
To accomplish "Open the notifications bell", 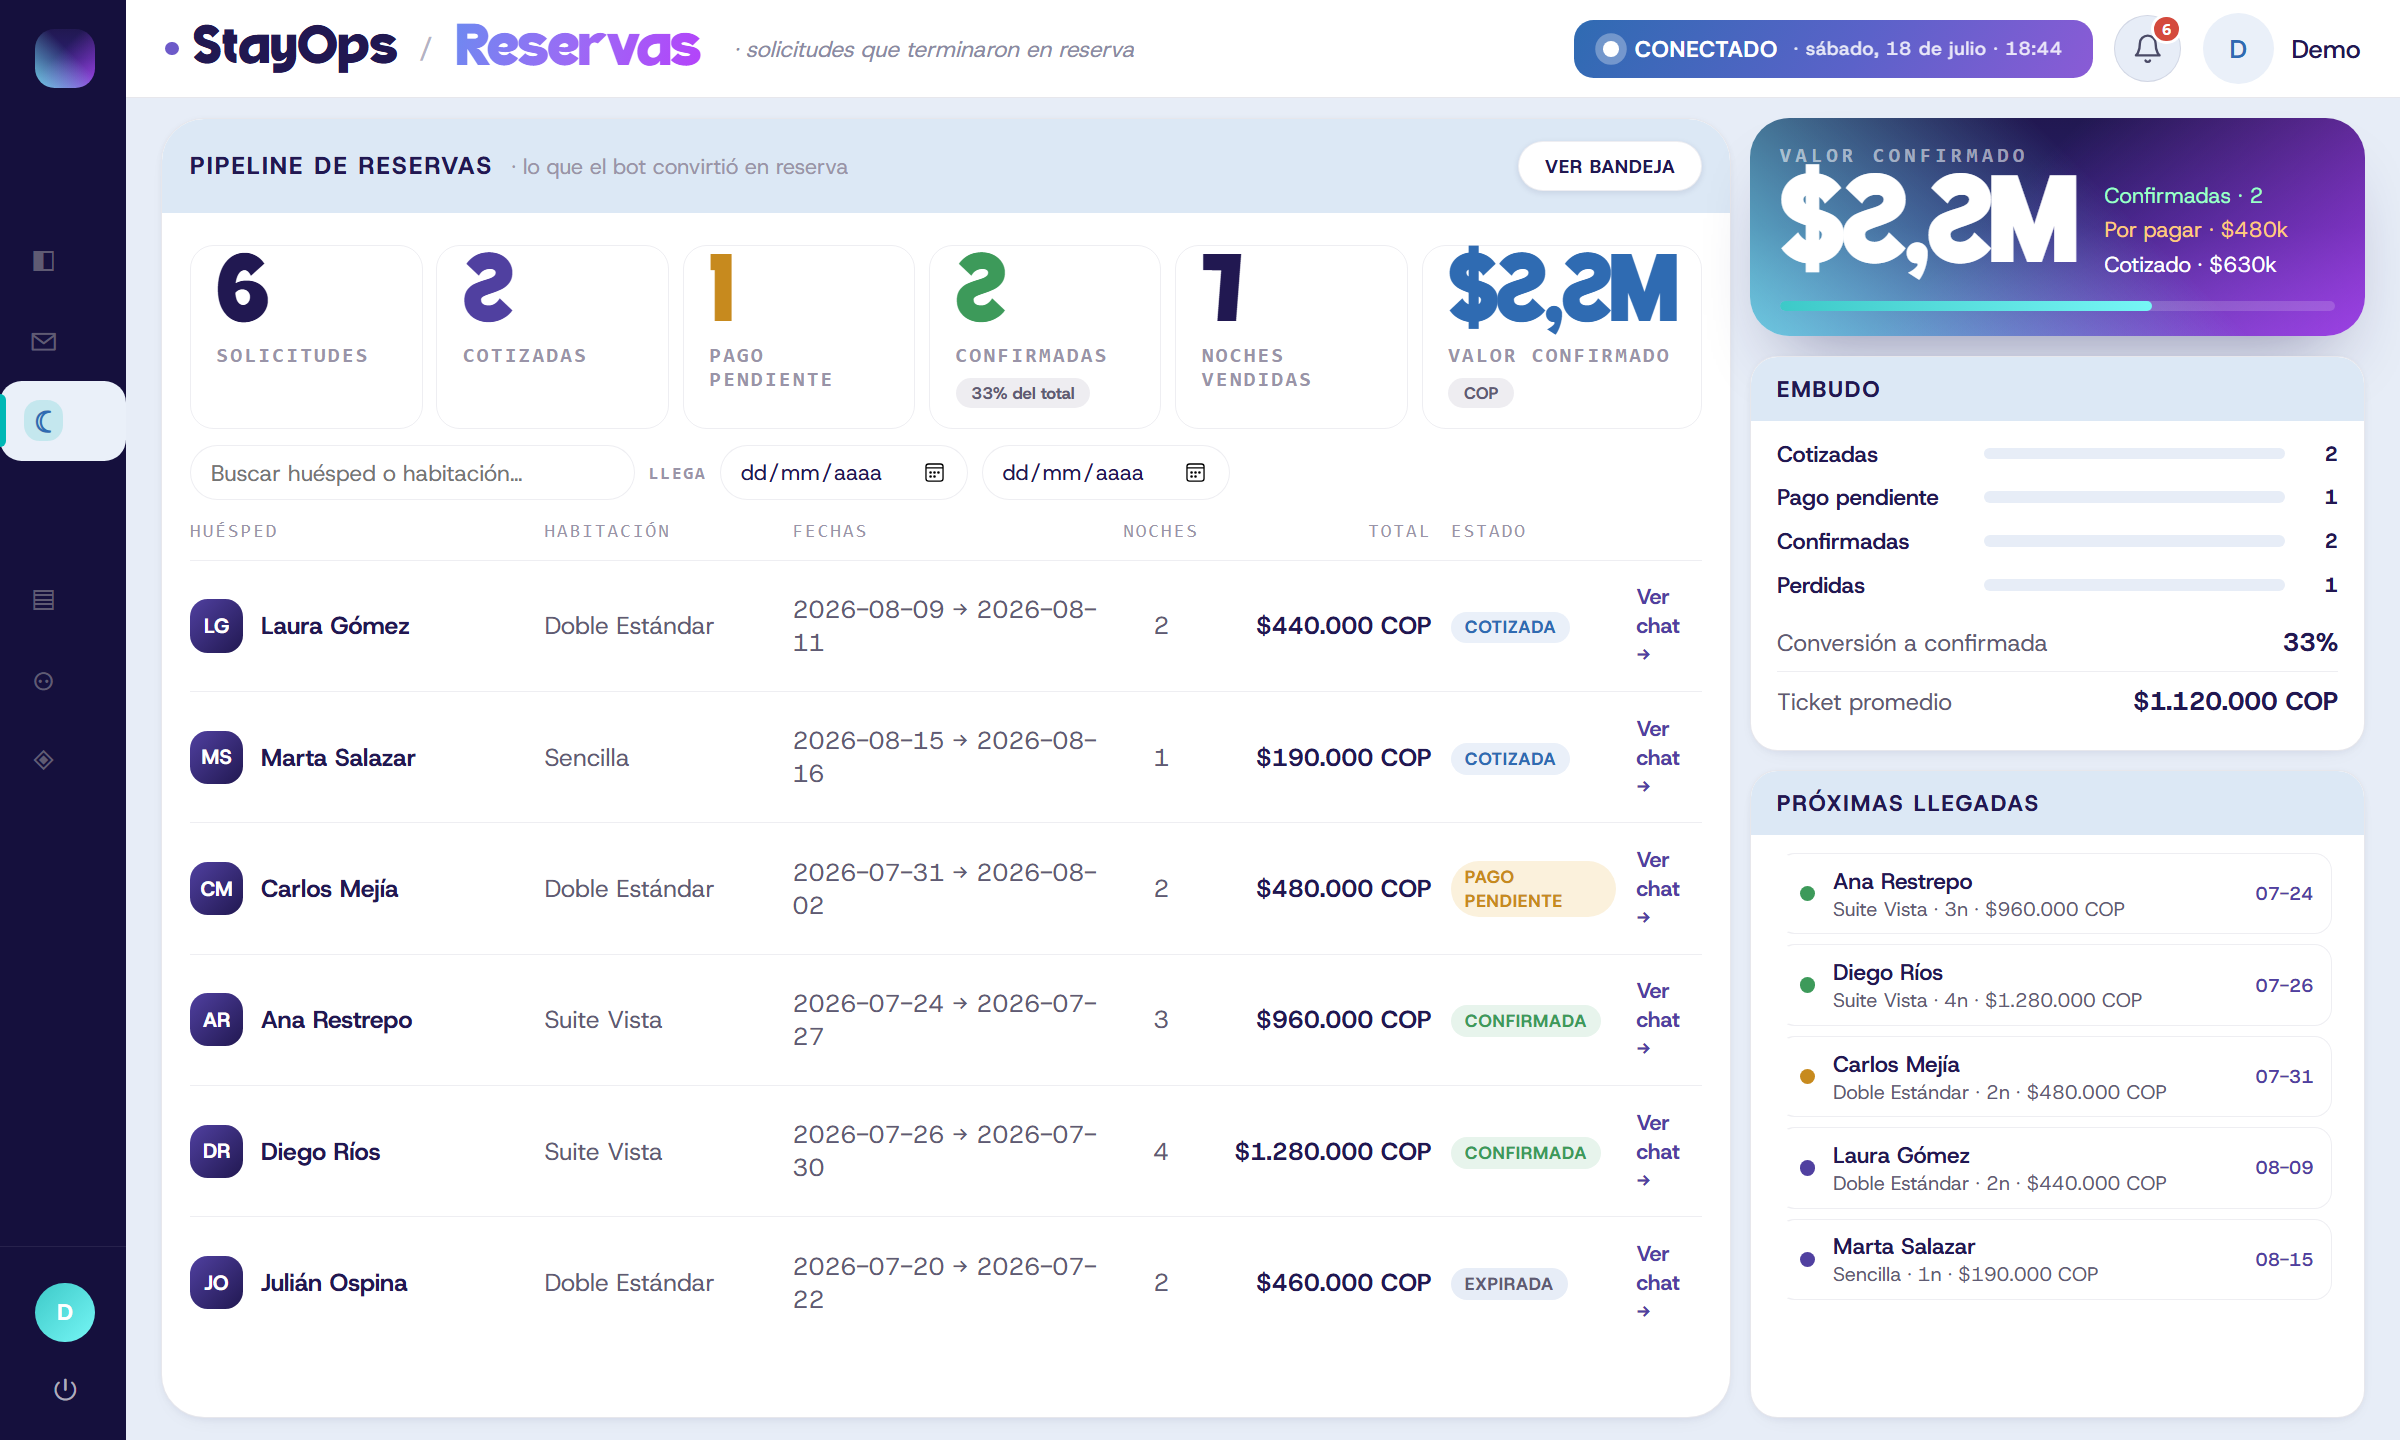I will coord(2147,49).
